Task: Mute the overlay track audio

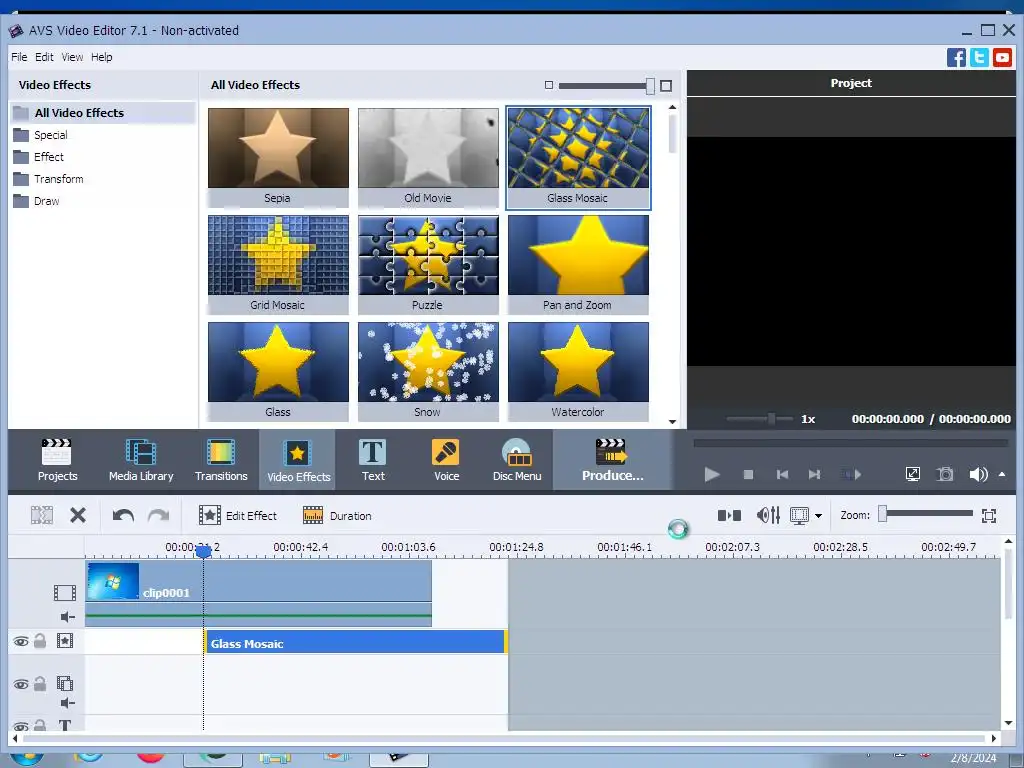Action: tap(67, 703)
